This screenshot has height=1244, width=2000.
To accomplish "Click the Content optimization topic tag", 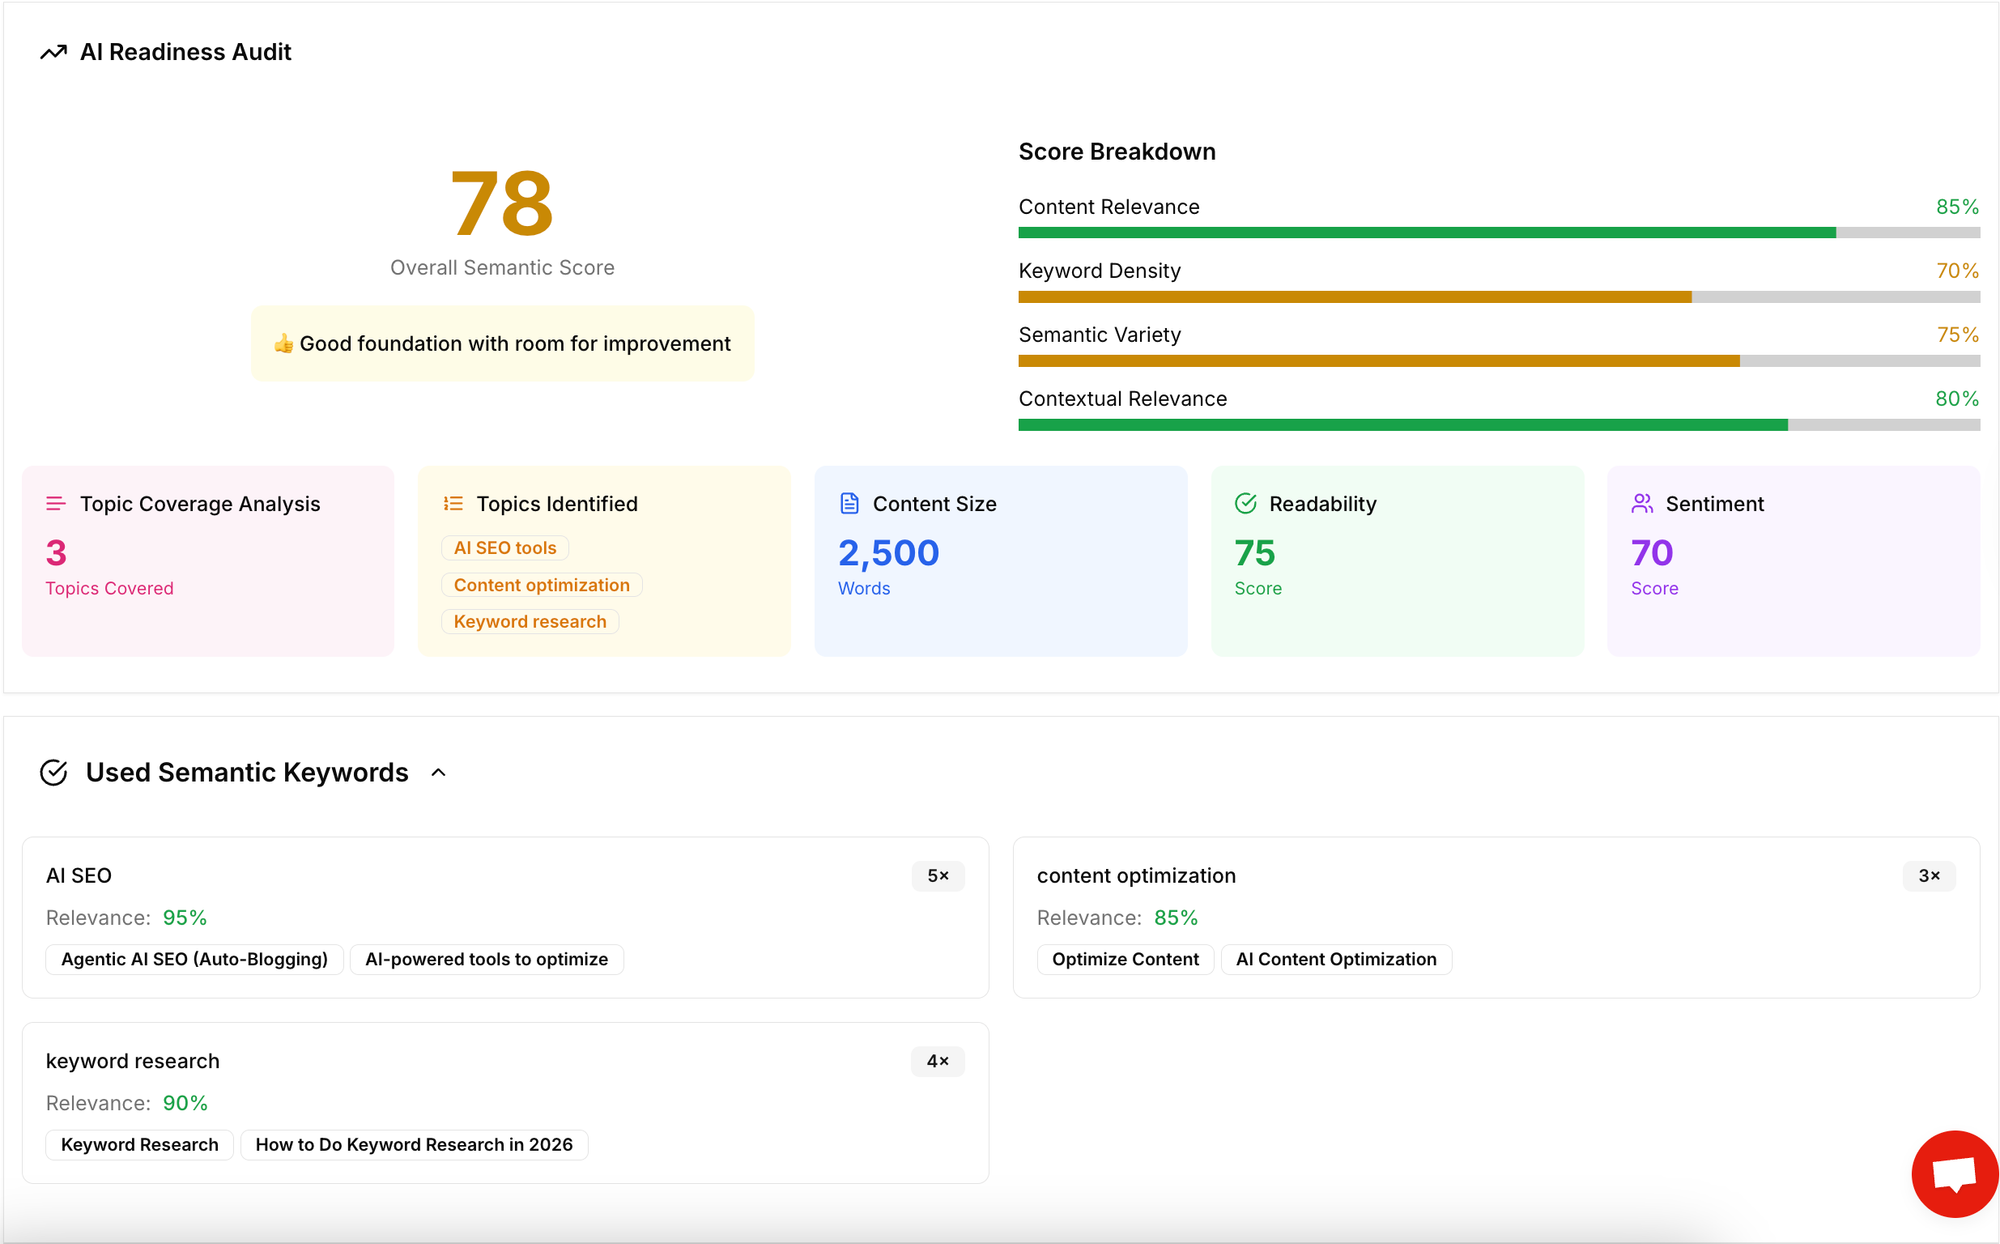I will click(x=541, y=585).
